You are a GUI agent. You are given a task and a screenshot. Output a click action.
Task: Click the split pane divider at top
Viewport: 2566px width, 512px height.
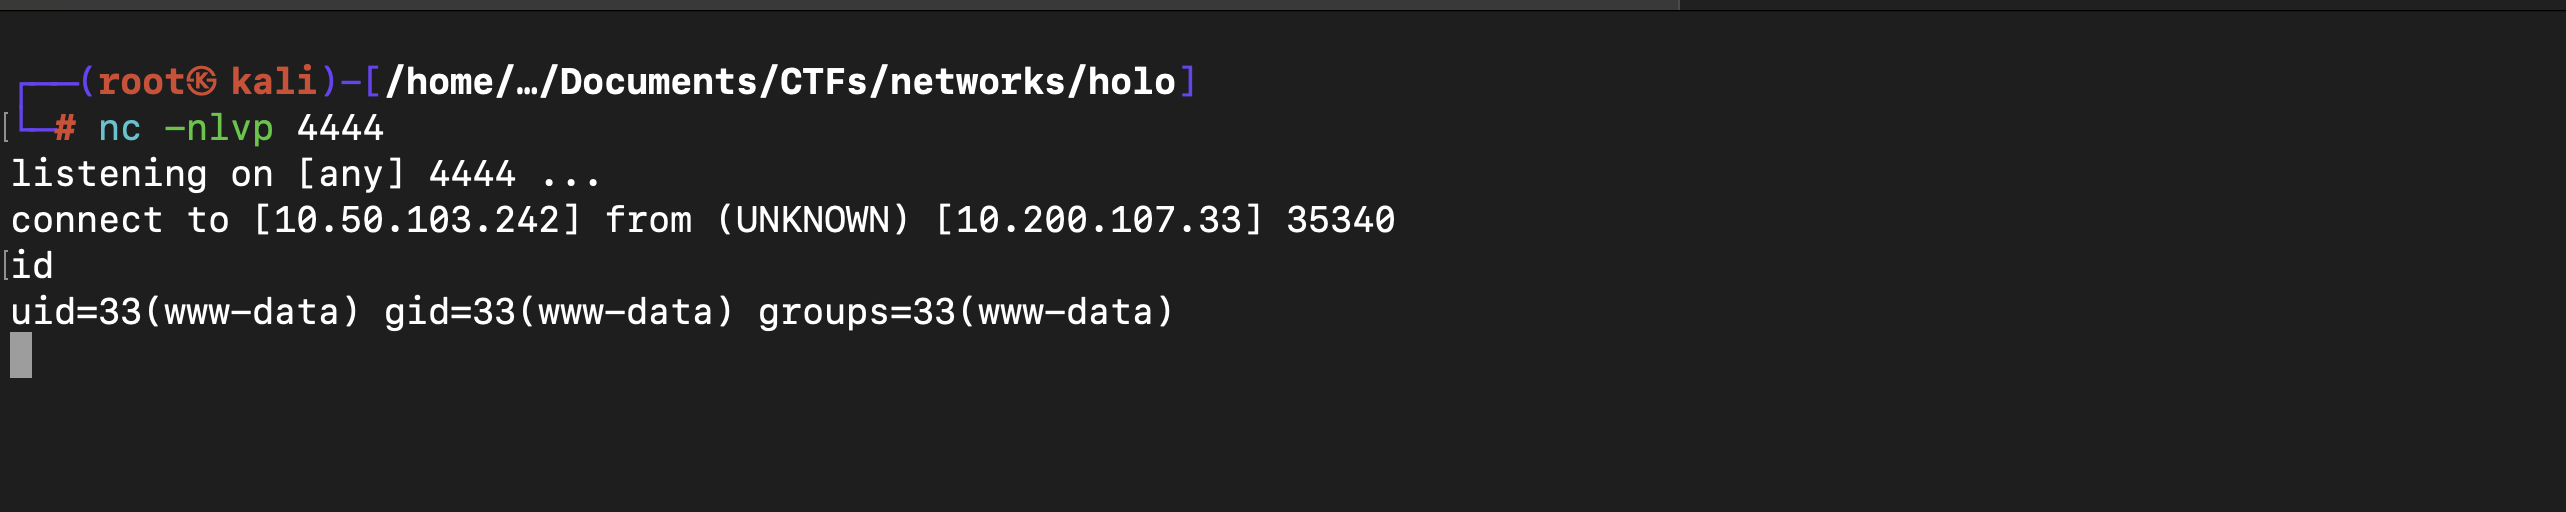(1680, 5)
